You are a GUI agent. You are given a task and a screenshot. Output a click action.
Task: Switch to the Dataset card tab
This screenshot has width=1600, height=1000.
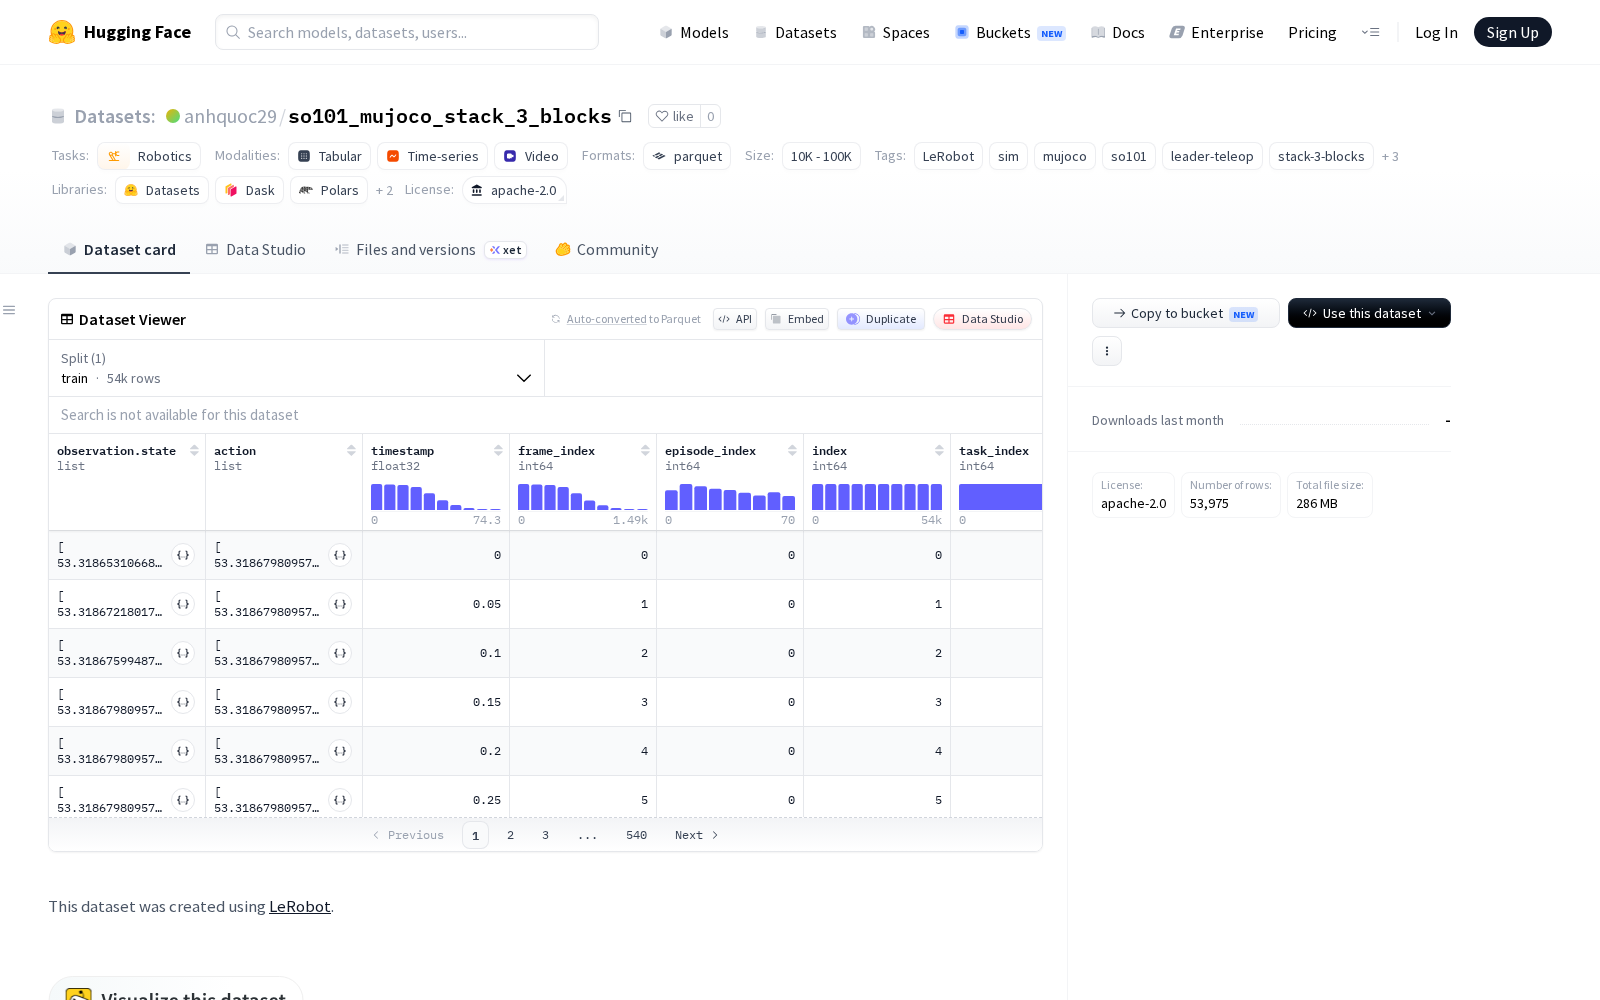click(x=119, y=250)
